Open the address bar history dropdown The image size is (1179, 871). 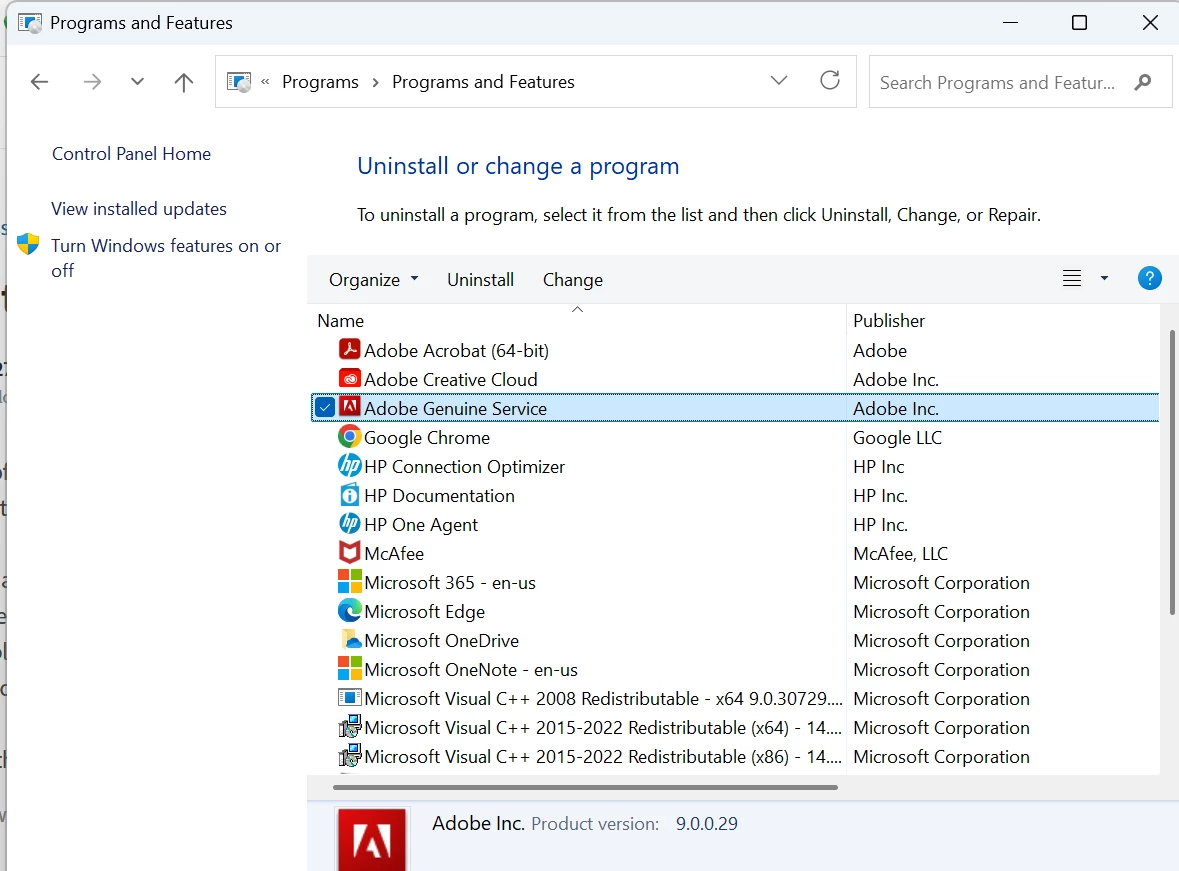tap(779, 80)
